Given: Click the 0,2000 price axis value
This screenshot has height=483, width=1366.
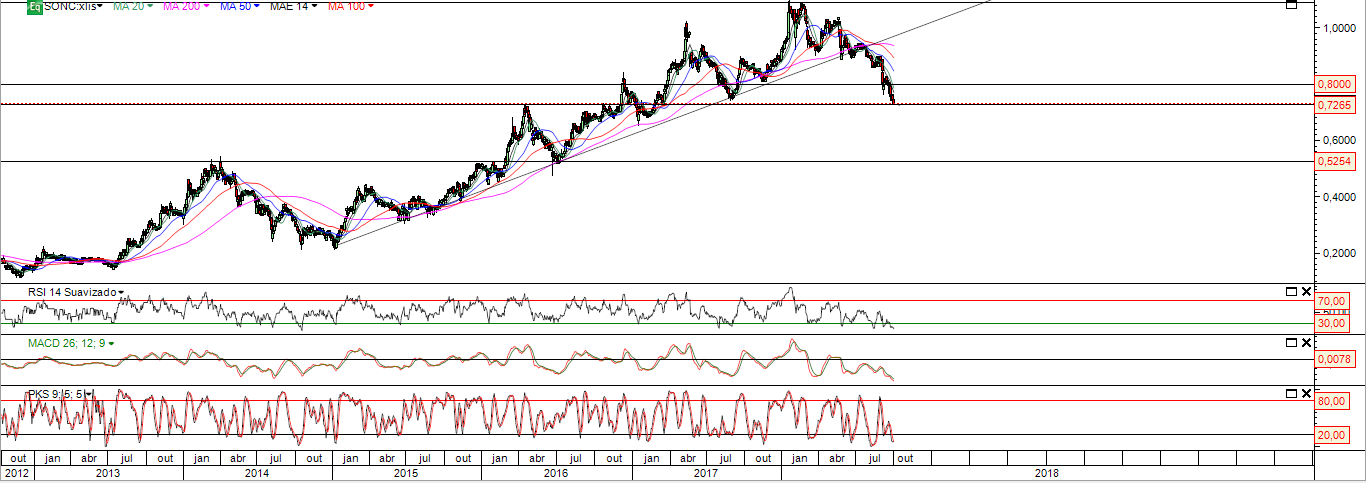Looking at the screenshot, I should 1339,253.
